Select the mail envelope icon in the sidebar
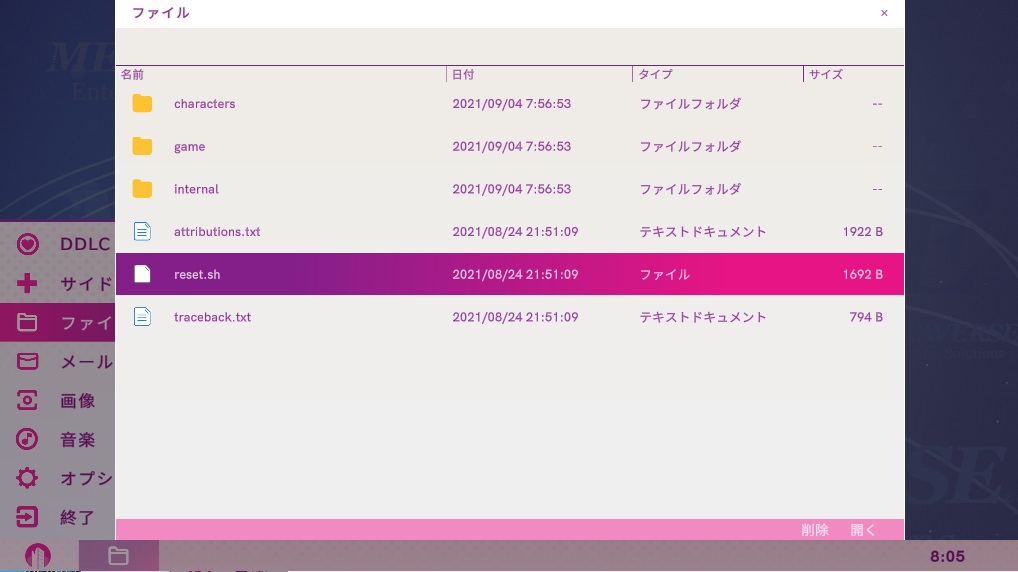This screenshot has height=572, width=1018. [x=28, y=362]
